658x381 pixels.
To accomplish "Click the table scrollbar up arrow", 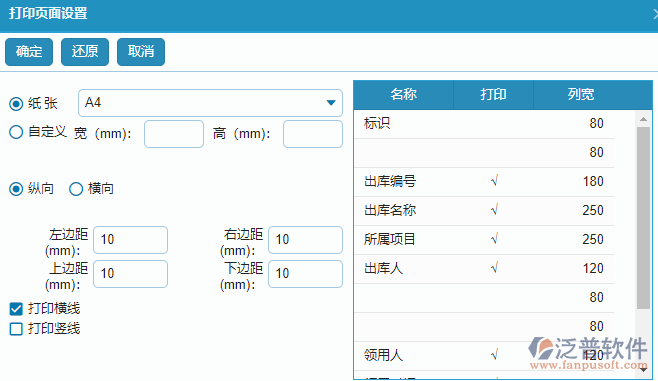I will coord(643,120).
